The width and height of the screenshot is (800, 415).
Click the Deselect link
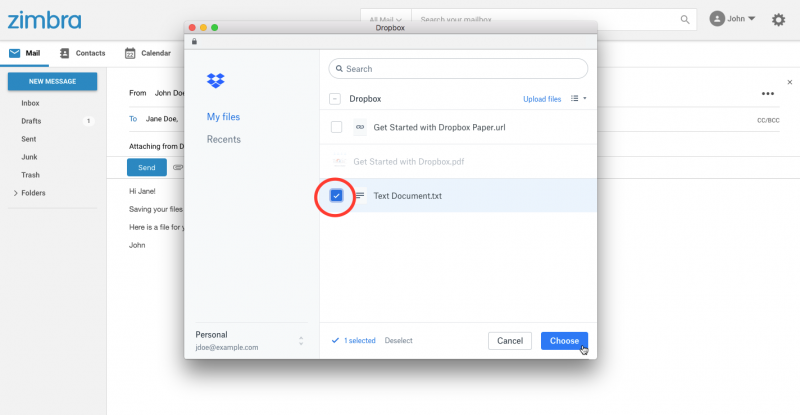398,340
